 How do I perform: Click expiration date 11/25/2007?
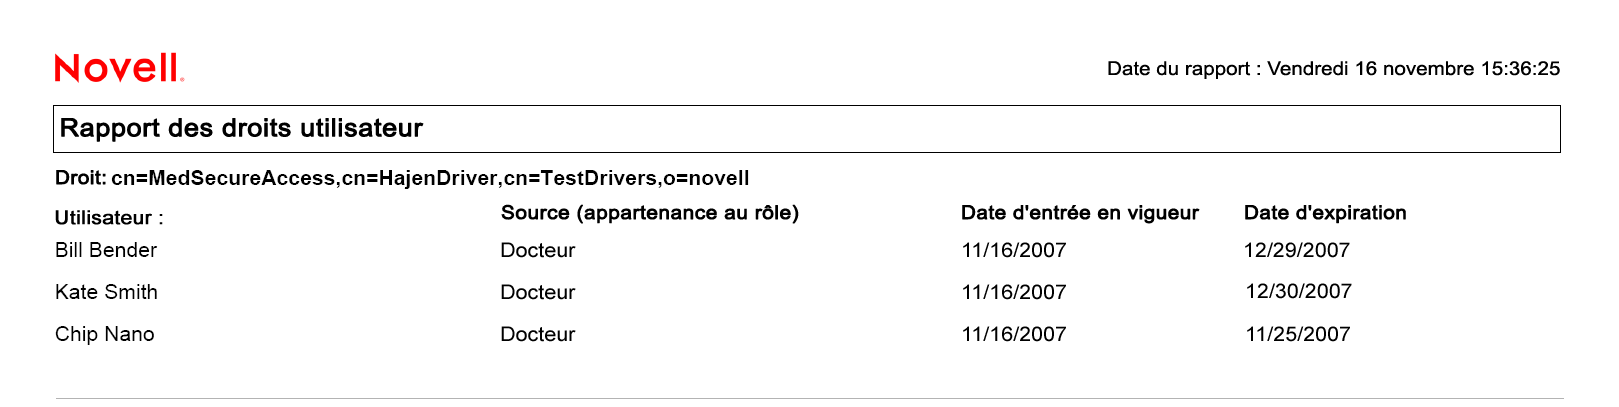pos(1298,334)
